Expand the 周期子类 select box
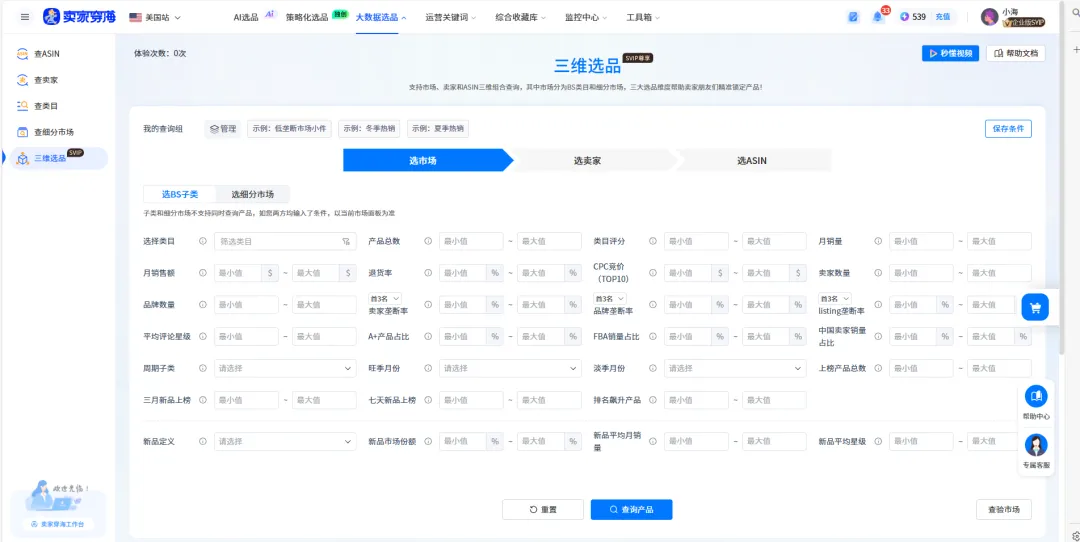The image size is (1080, 542). (x=285, y=368)
